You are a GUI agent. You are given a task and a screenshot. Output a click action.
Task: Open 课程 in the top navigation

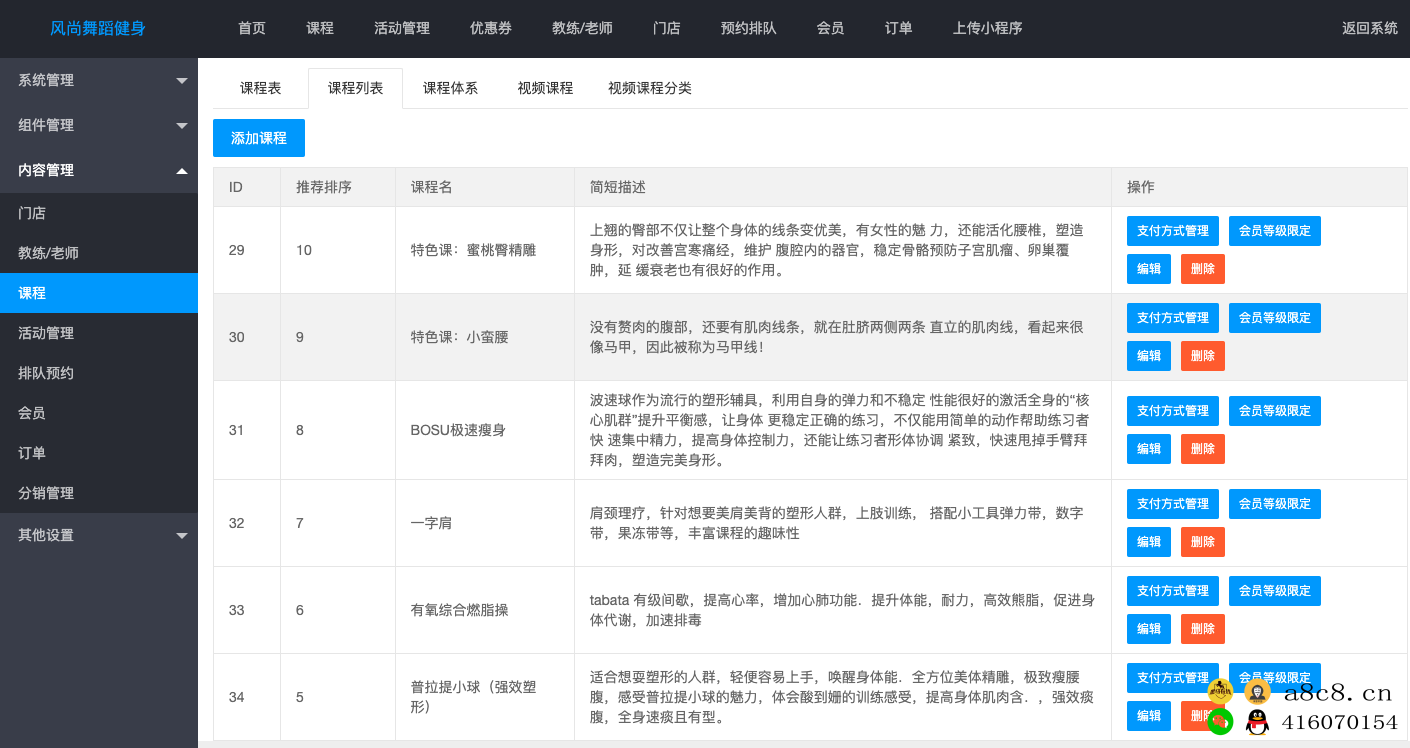[x=320, y=28]
